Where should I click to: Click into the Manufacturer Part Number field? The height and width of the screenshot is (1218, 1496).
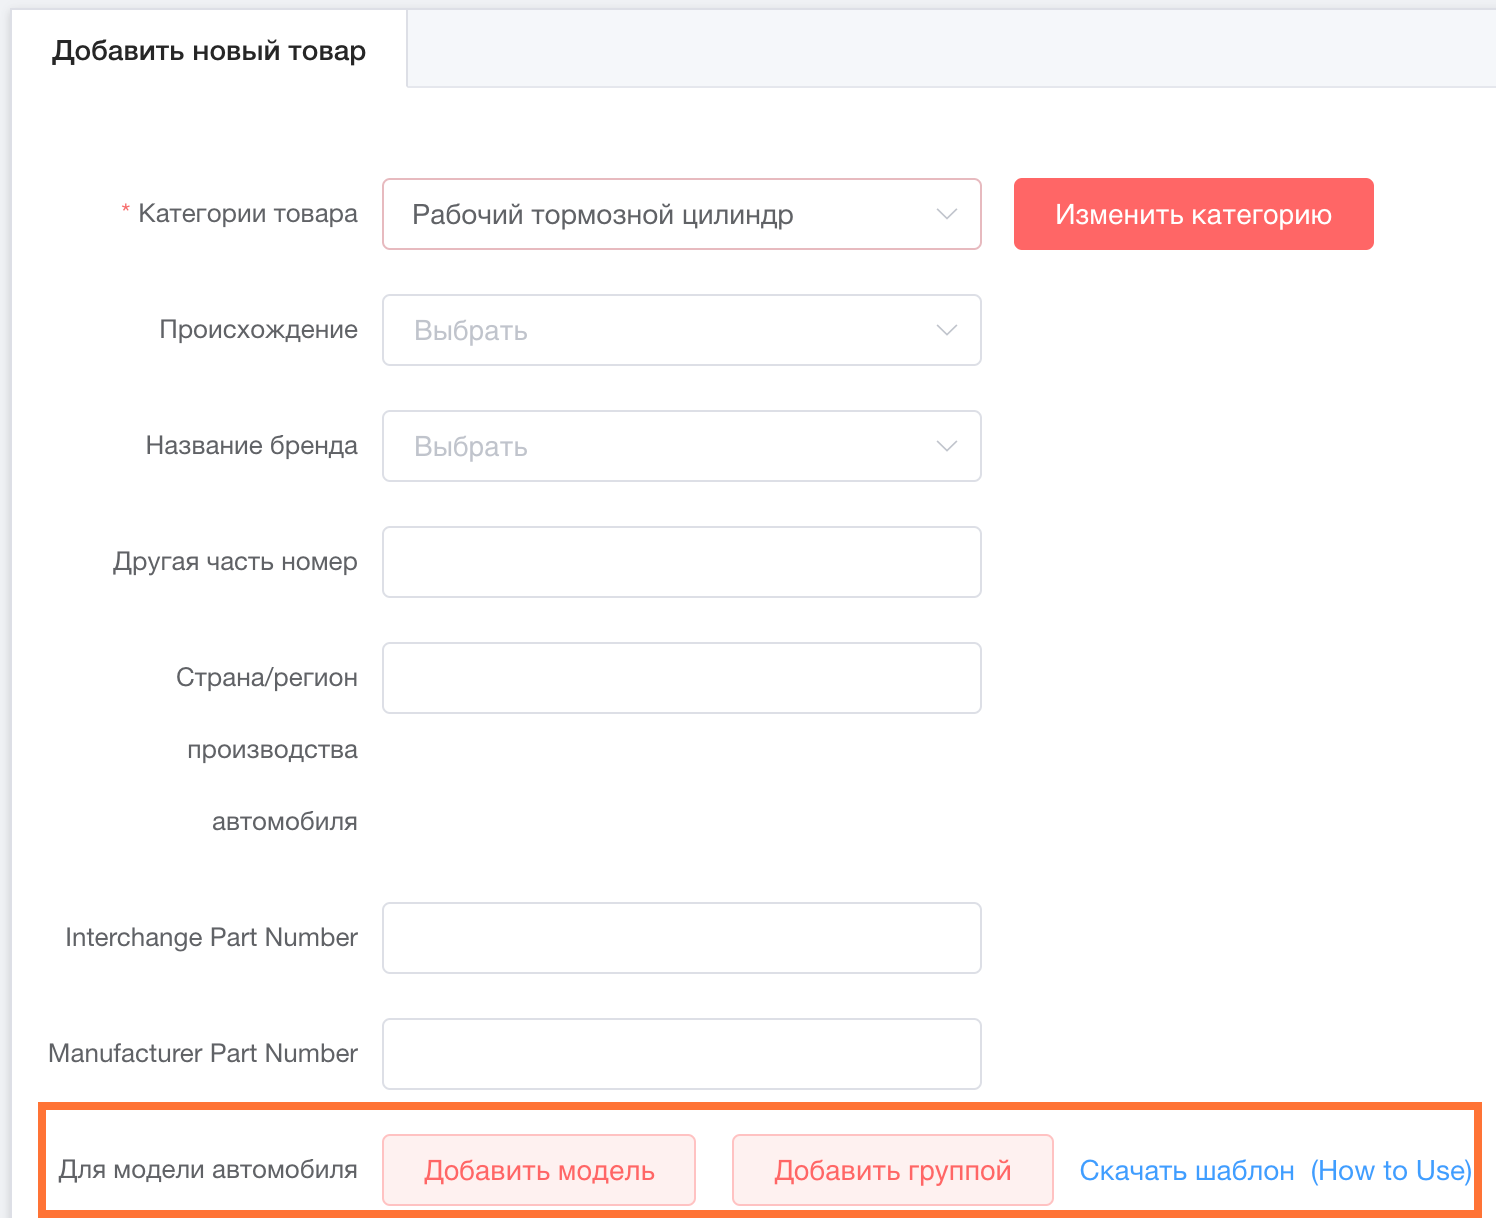pos(681,1054)
